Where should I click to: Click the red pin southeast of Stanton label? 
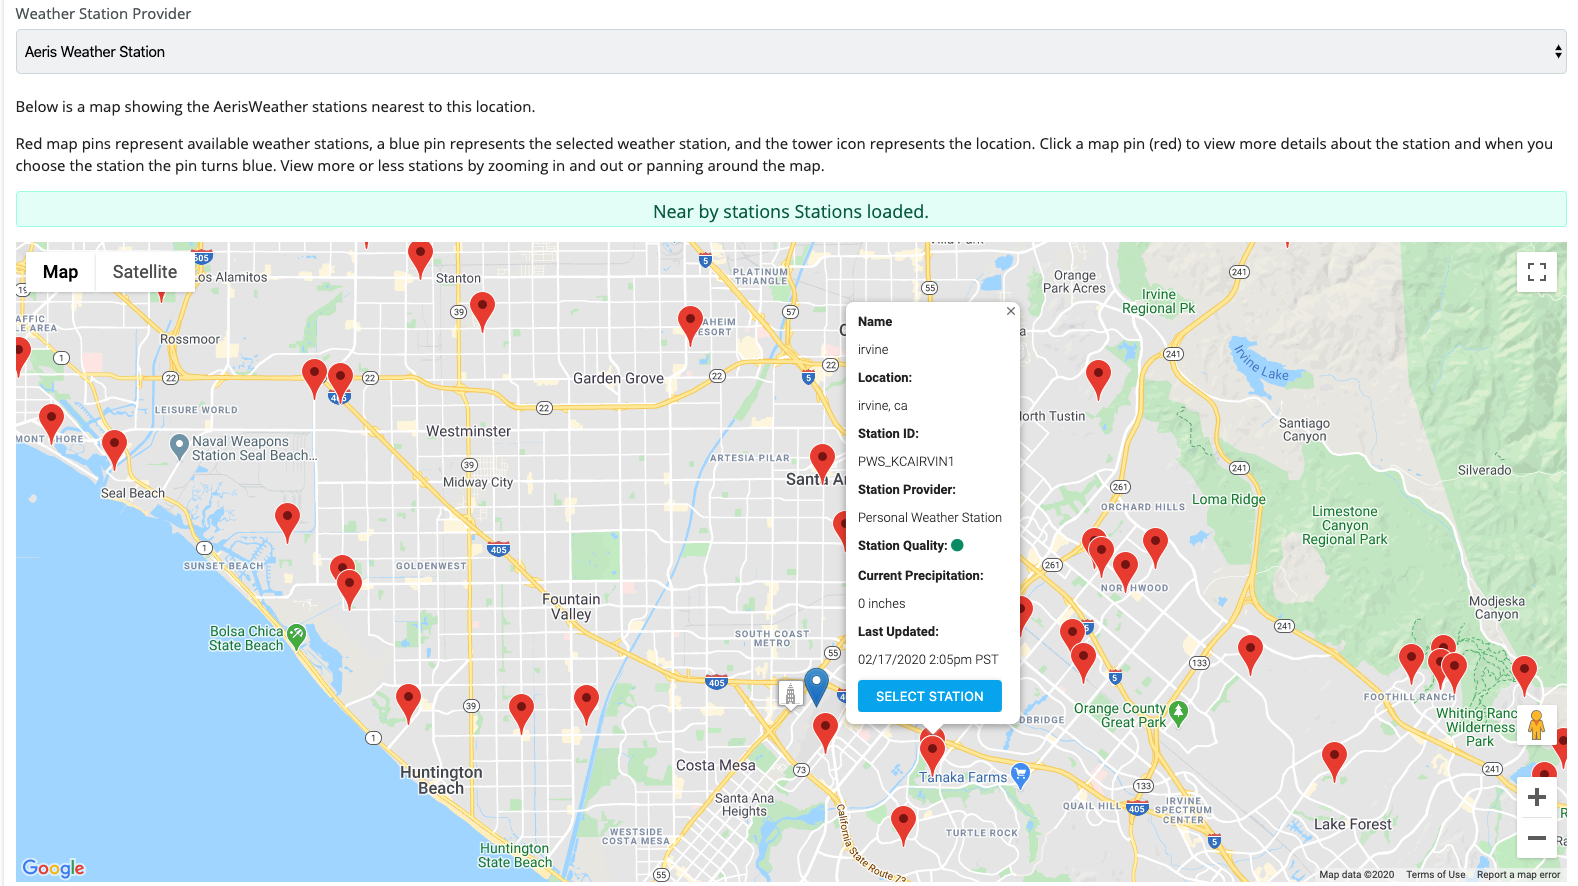click(x=483, y=312)
